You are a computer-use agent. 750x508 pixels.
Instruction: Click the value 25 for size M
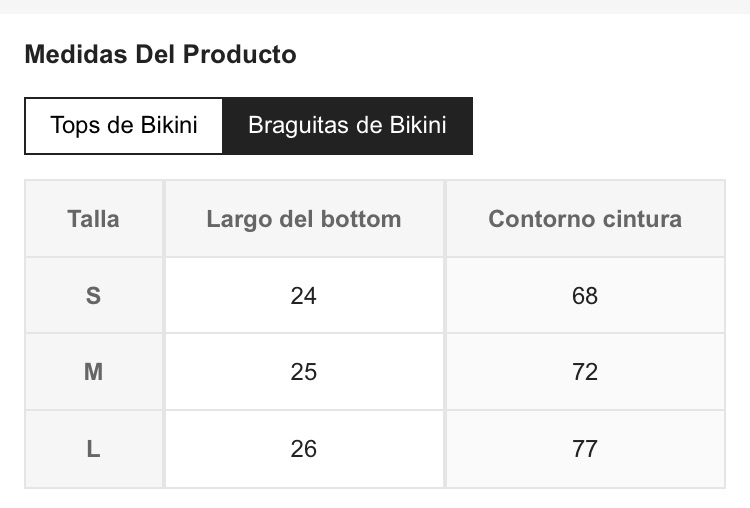tap(304, 372)
